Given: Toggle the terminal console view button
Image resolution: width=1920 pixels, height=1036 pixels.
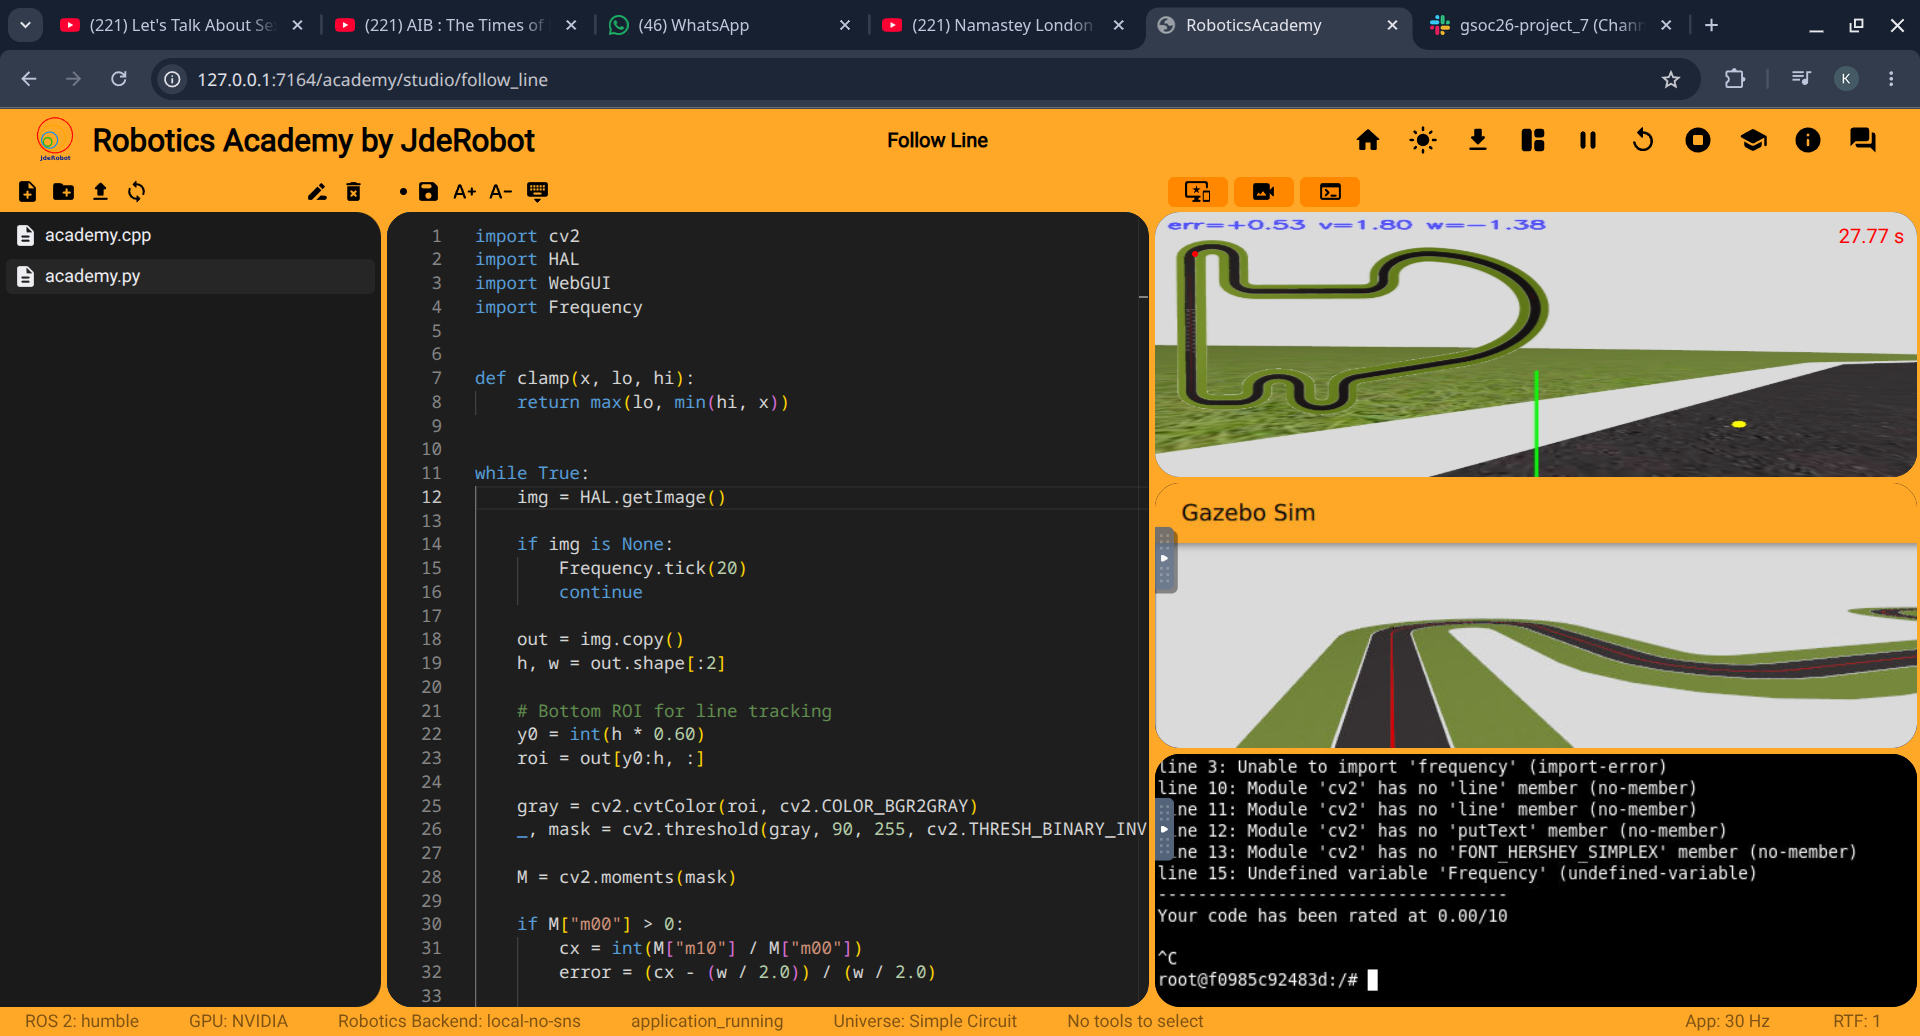Looking at the screenshot, I should pos(1331,192).
